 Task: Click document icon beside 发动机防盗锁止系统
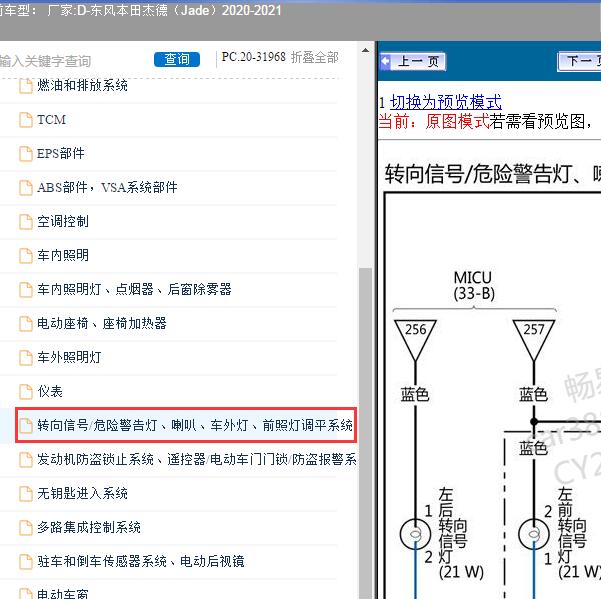(x=26, y=460)
